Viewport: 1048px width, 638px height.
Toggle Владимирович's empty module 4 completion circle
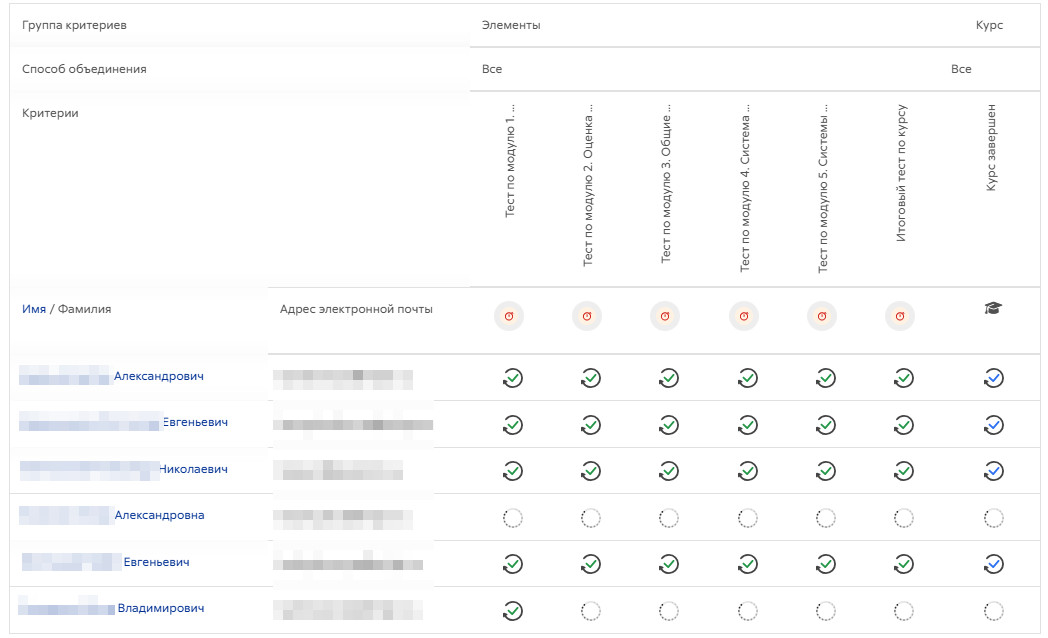click(747, 611)
